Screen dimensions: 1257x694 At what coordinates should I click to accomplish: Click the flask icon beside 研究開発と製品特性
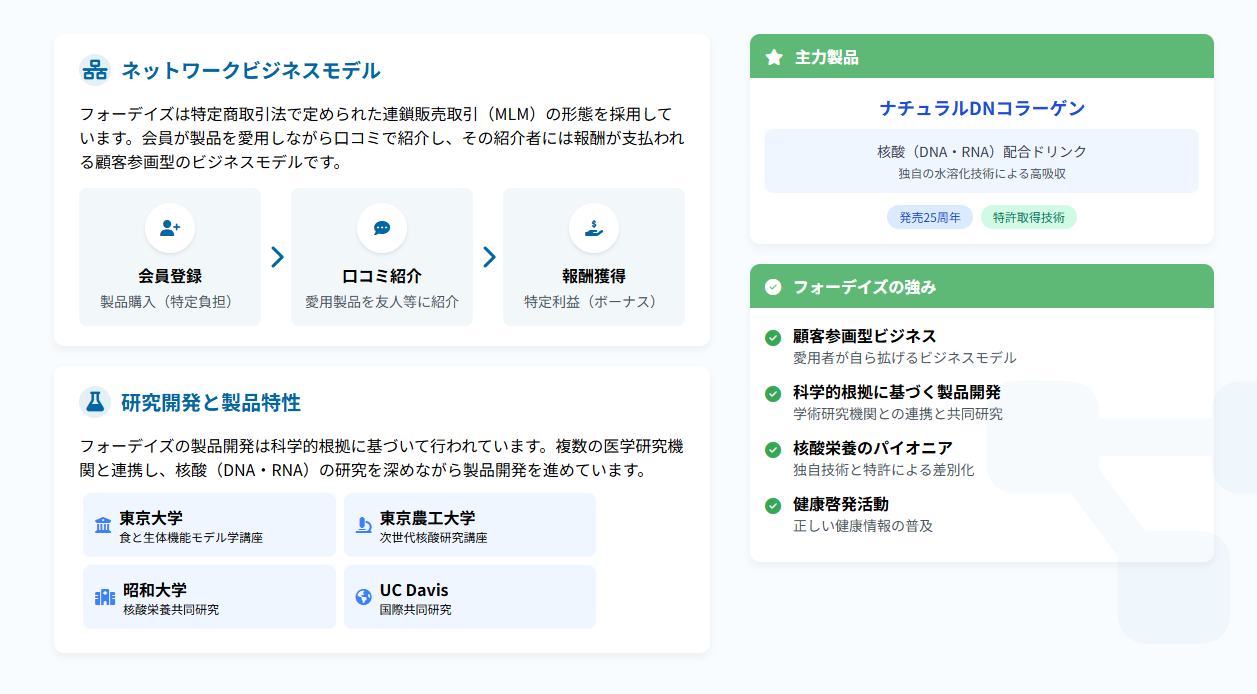pos(95,402)
